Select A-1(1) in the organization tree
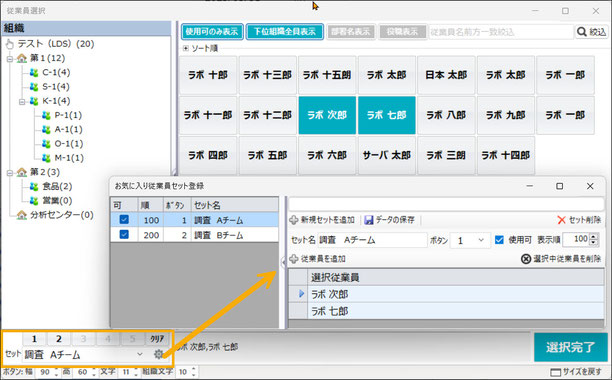The image size is (612, 380). pyautogui.click(x=68, y=129)
